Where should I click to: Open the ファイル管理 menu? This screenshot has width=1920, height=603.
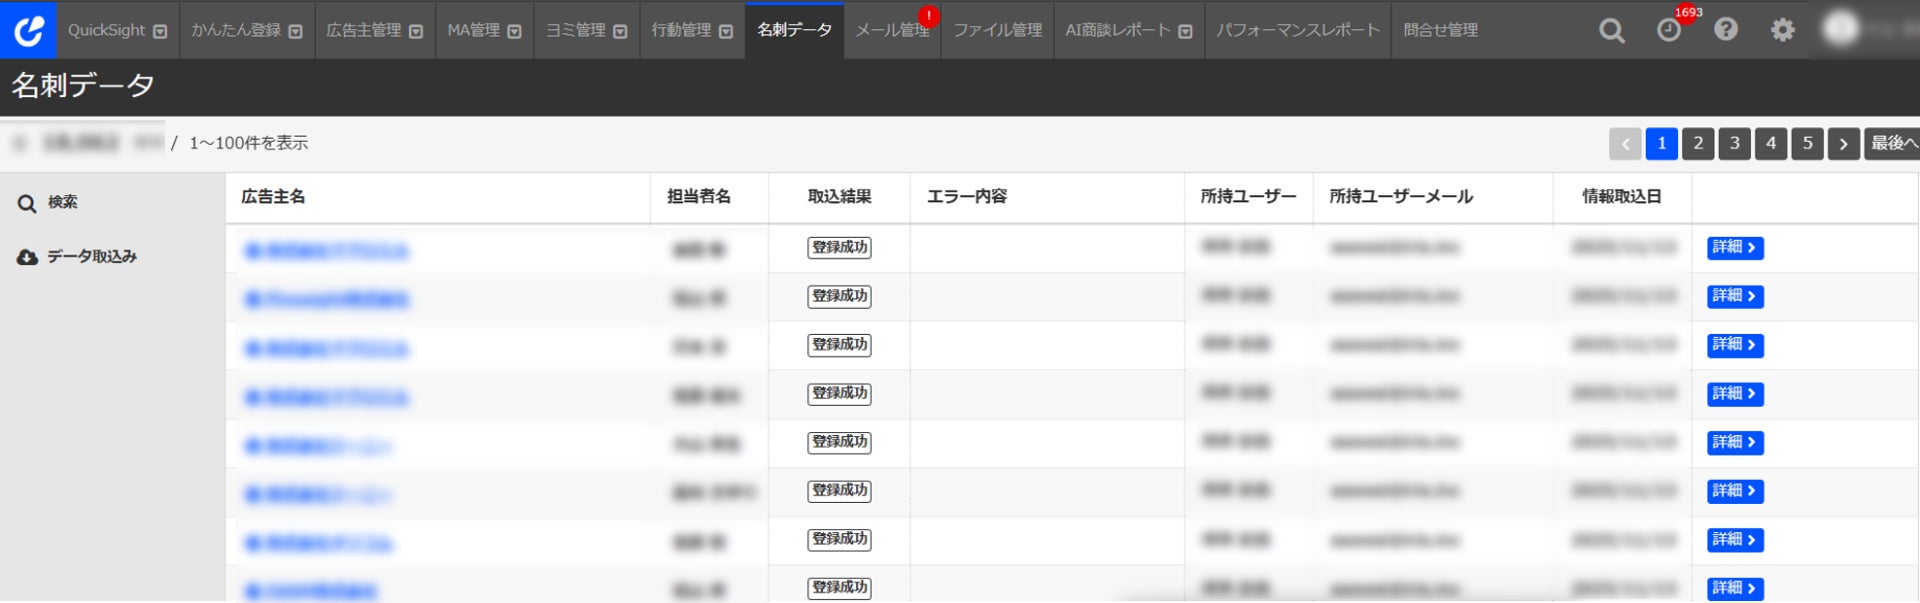click(997, 30)
